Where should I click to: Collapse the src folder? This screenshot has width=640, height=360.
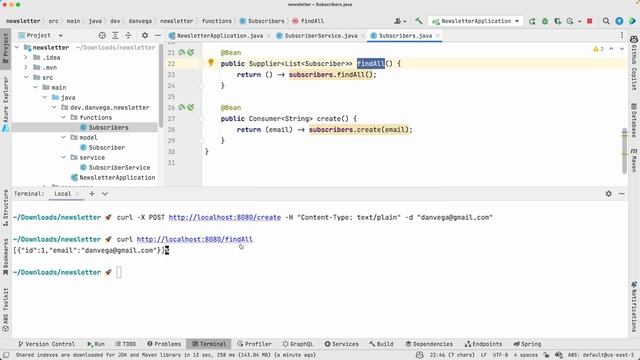pyautogui.click(x=26, y=78)
